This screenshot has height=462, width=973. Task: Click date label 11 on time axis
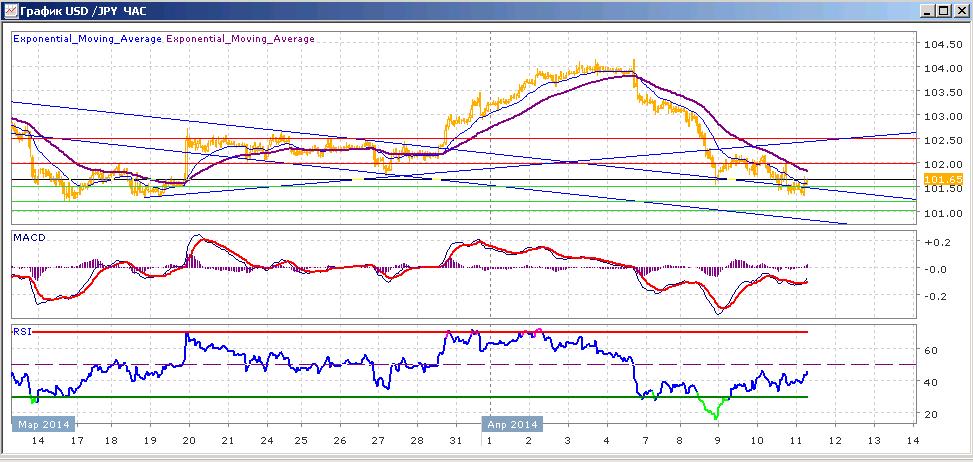pos(795,441)
